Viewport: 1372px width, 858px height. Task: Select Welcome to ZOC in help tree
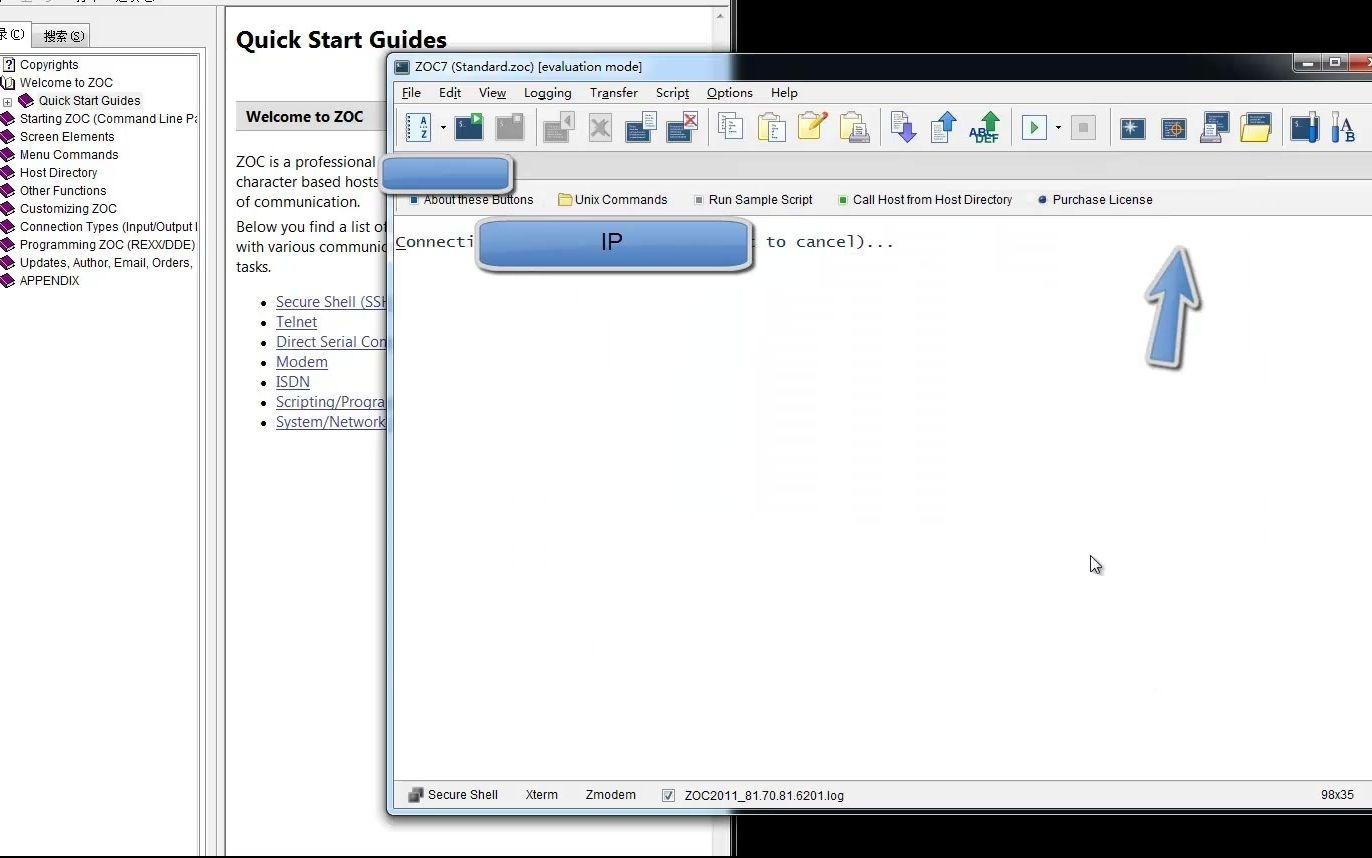(66, 83)
